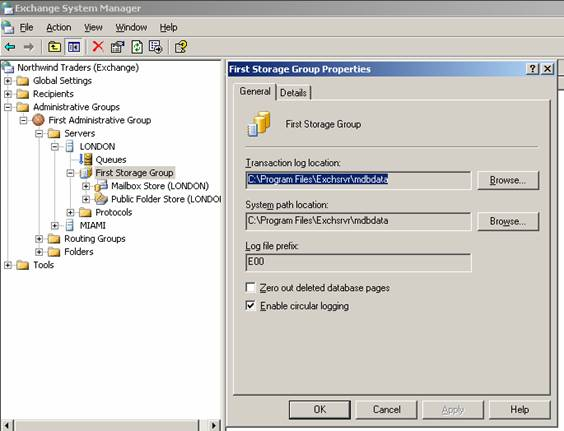Viewport: 564px width, 431px height.
Task: Select the Recipients tree item
Action: coord(53,94)
